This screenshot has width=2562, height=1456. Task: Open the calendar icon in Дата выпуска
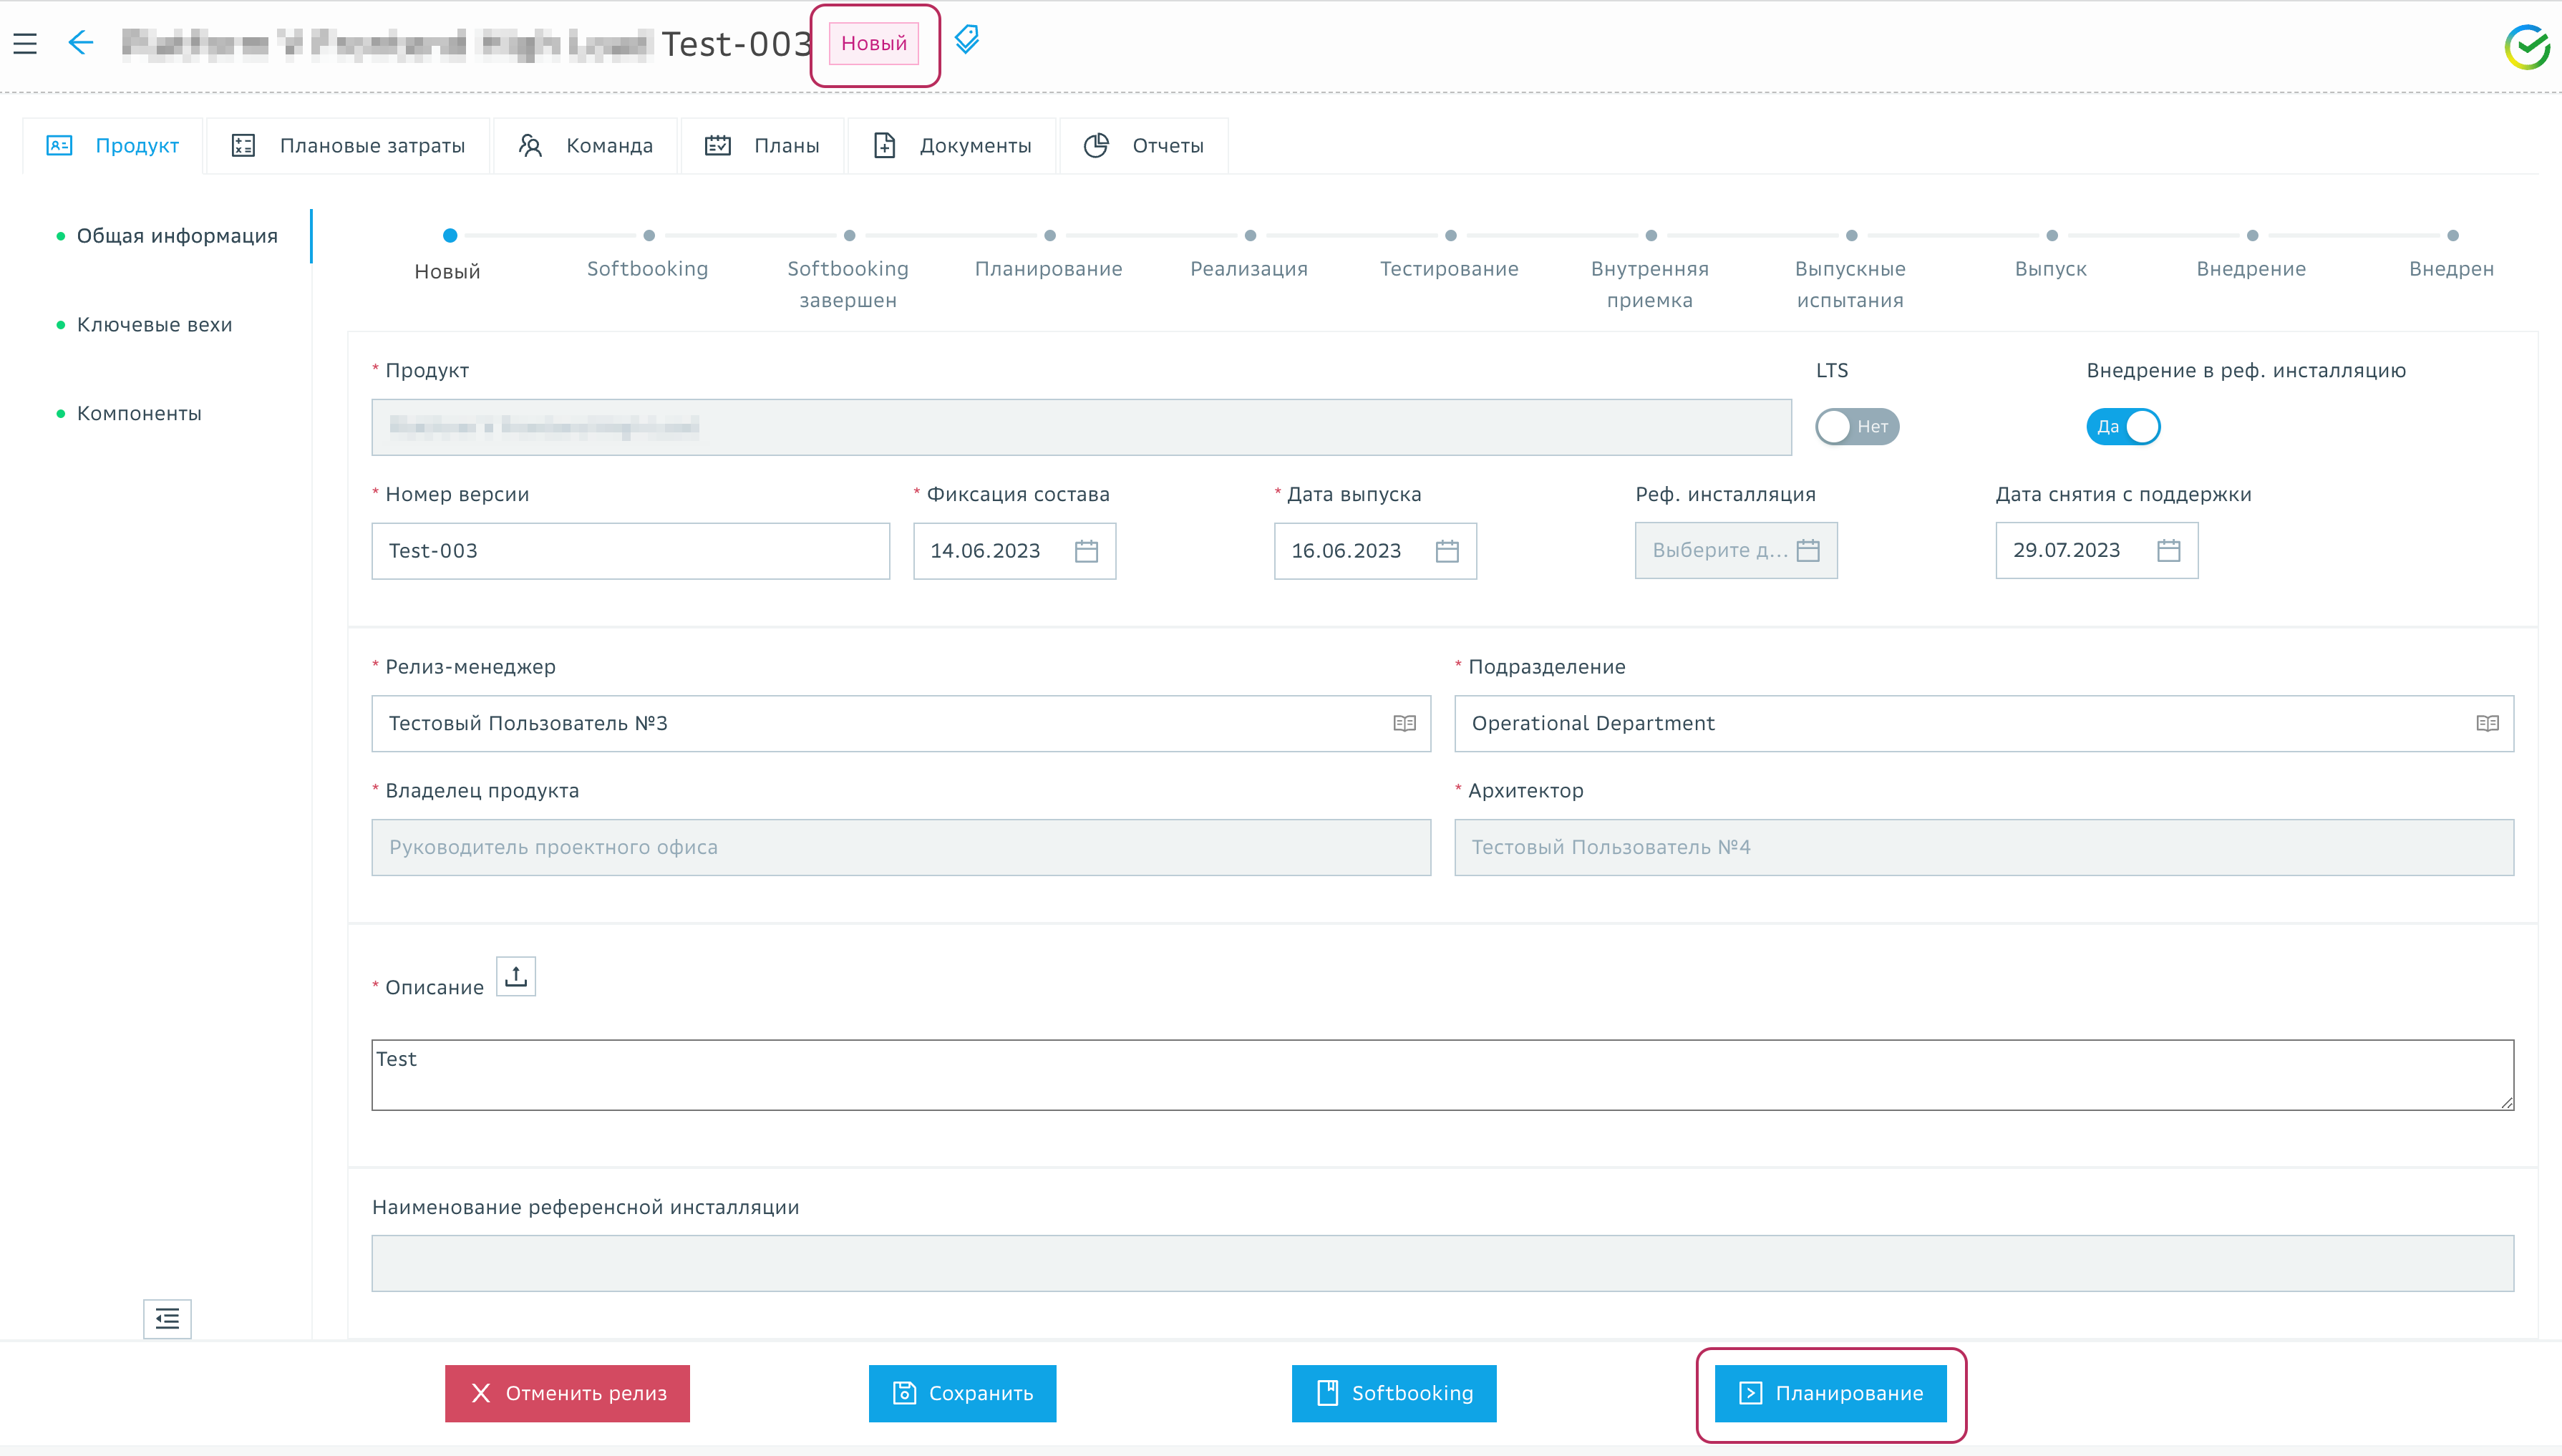[x=1447, y=551]
